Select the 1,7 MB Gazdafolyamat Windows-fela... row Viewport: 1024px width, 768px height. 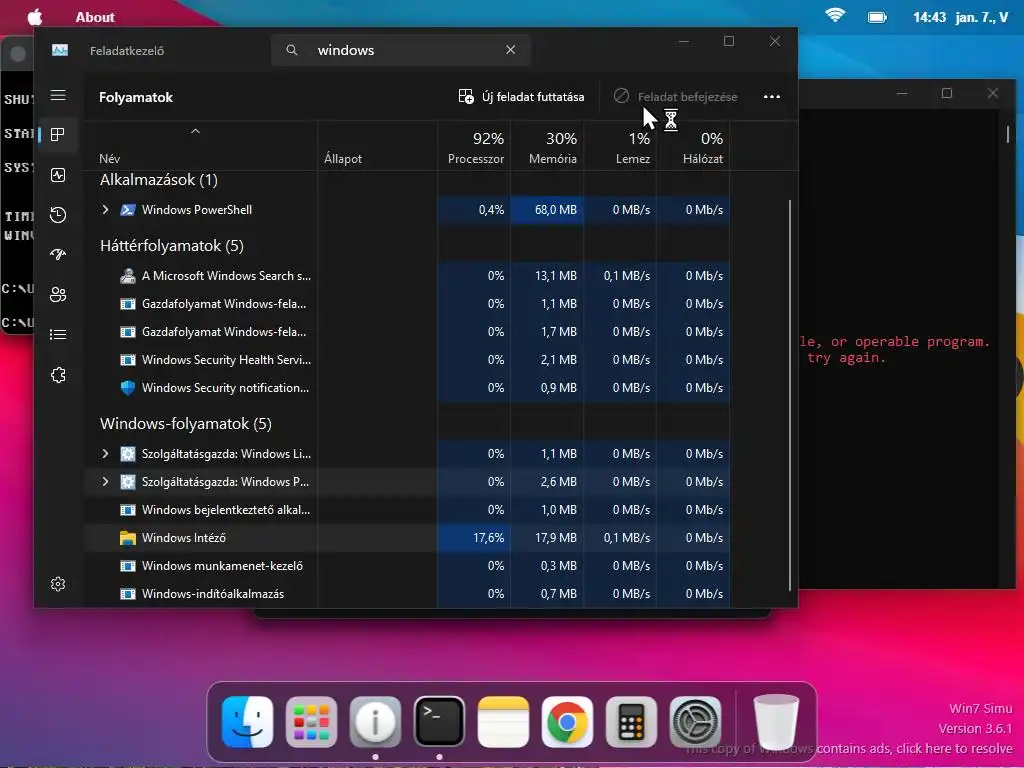click(x=407, y=332)
